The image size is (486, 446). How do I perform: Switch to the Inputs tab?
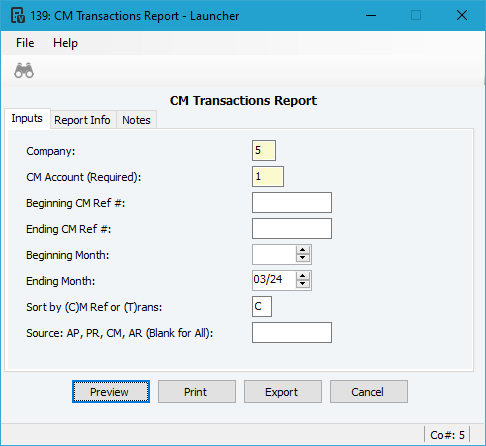click(27, 118)
